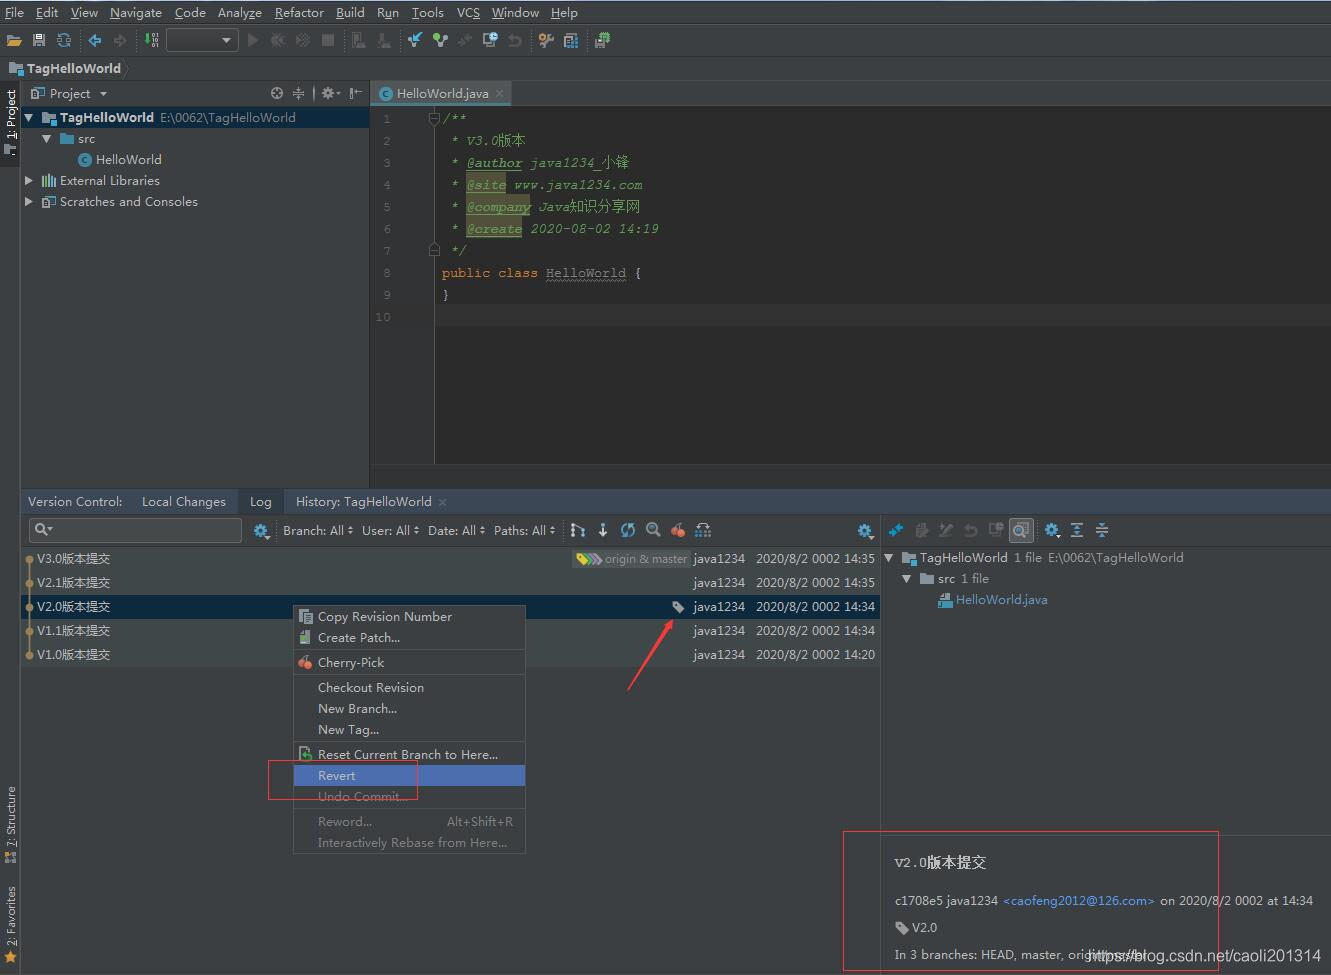Choose Create Patch... entry
The height and width of the screenshot is (975, 1331).
pos(409,638)
